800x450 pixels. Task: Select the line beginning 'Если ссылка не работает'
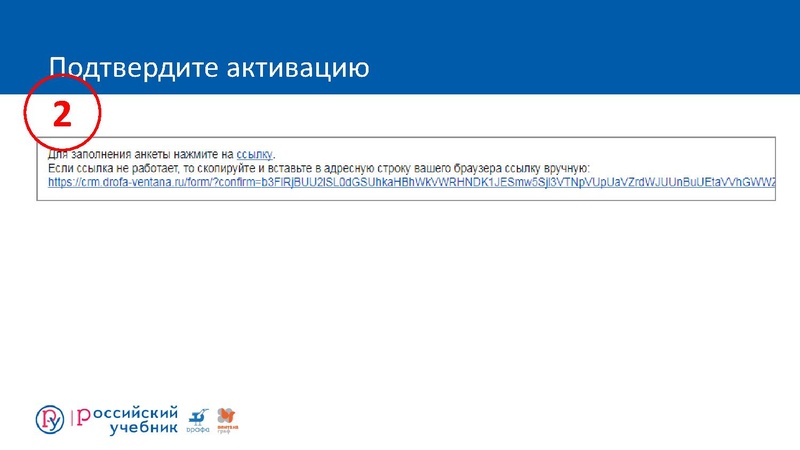319,168
